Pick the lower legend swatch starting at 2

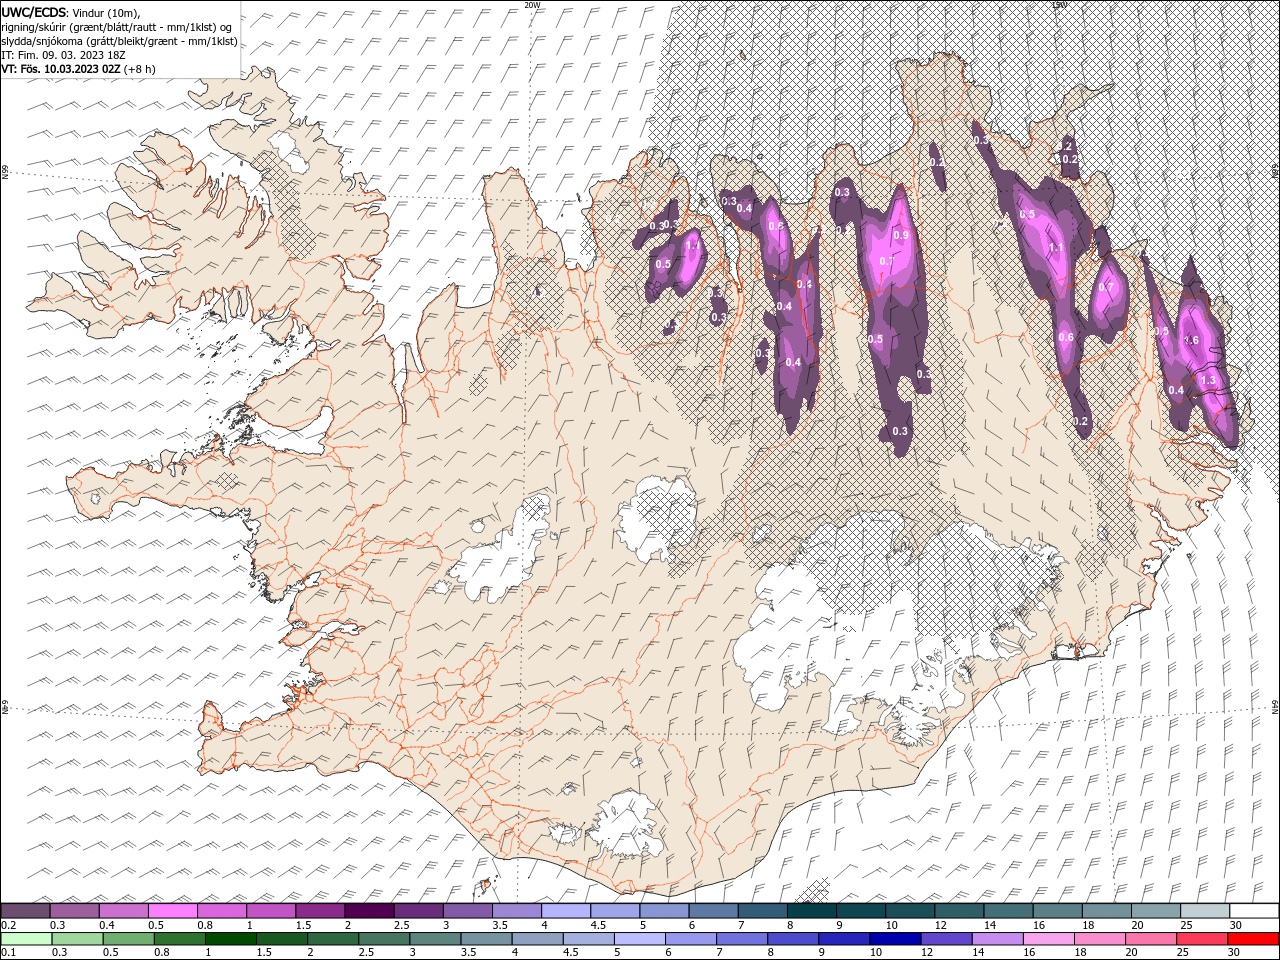tap(333, 939)
